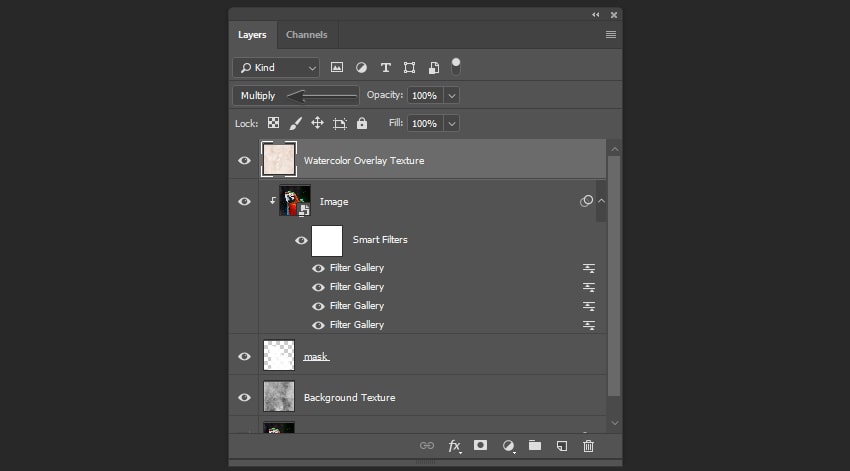850x471 pixels.
Task: Close the Layers panel
Action: (x=614, y=15)
